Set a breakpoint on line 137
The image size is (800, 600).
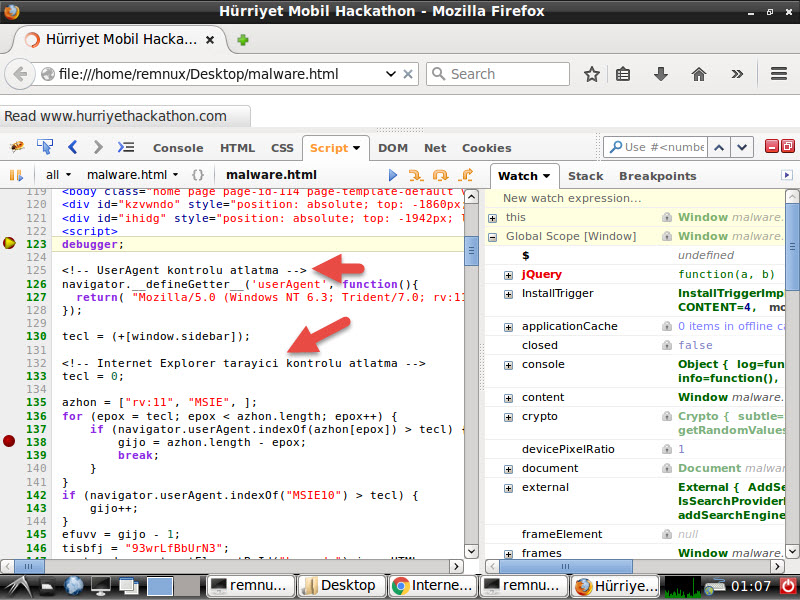9,429
